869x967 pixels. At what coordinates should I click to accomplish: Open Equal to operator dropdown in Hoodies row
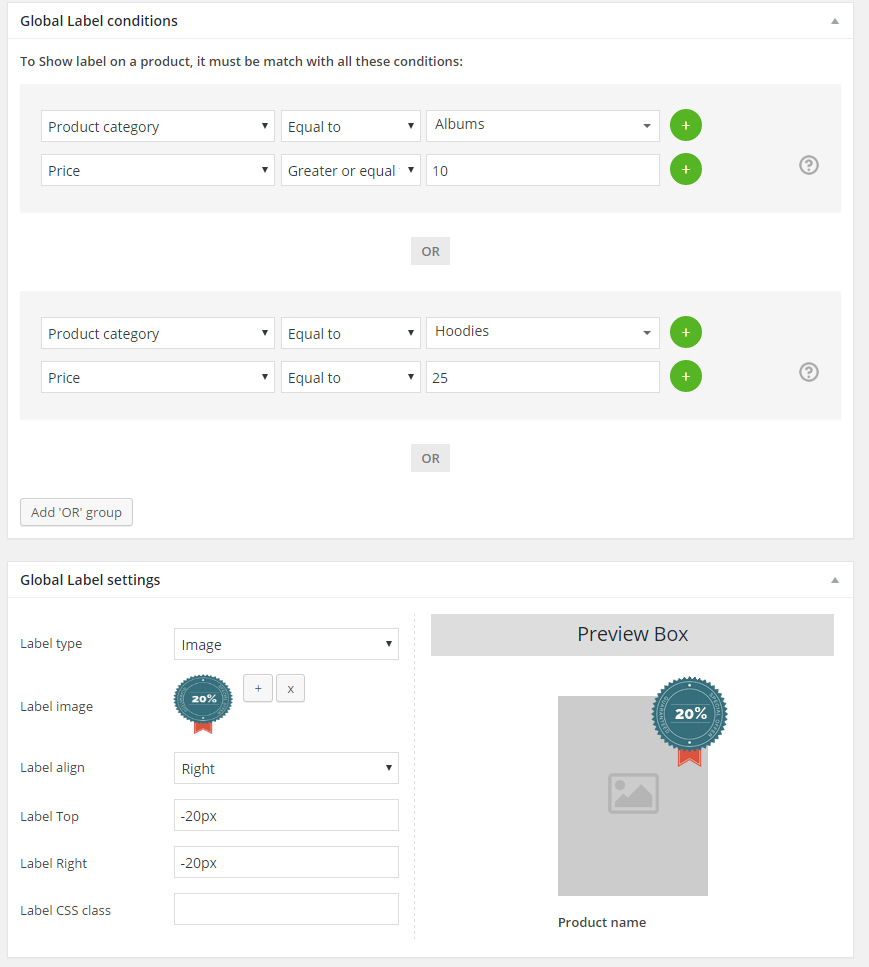[350, 334]
